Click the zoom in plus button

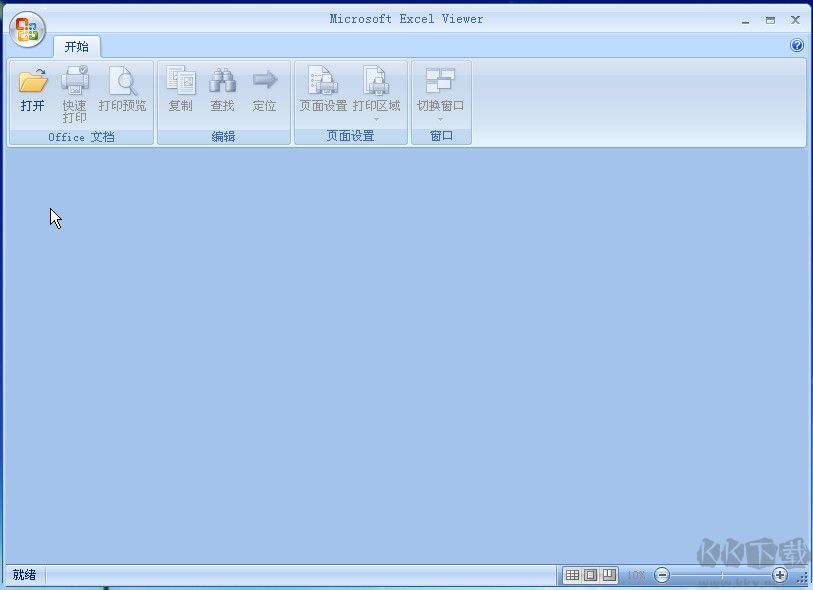point(779,575)
